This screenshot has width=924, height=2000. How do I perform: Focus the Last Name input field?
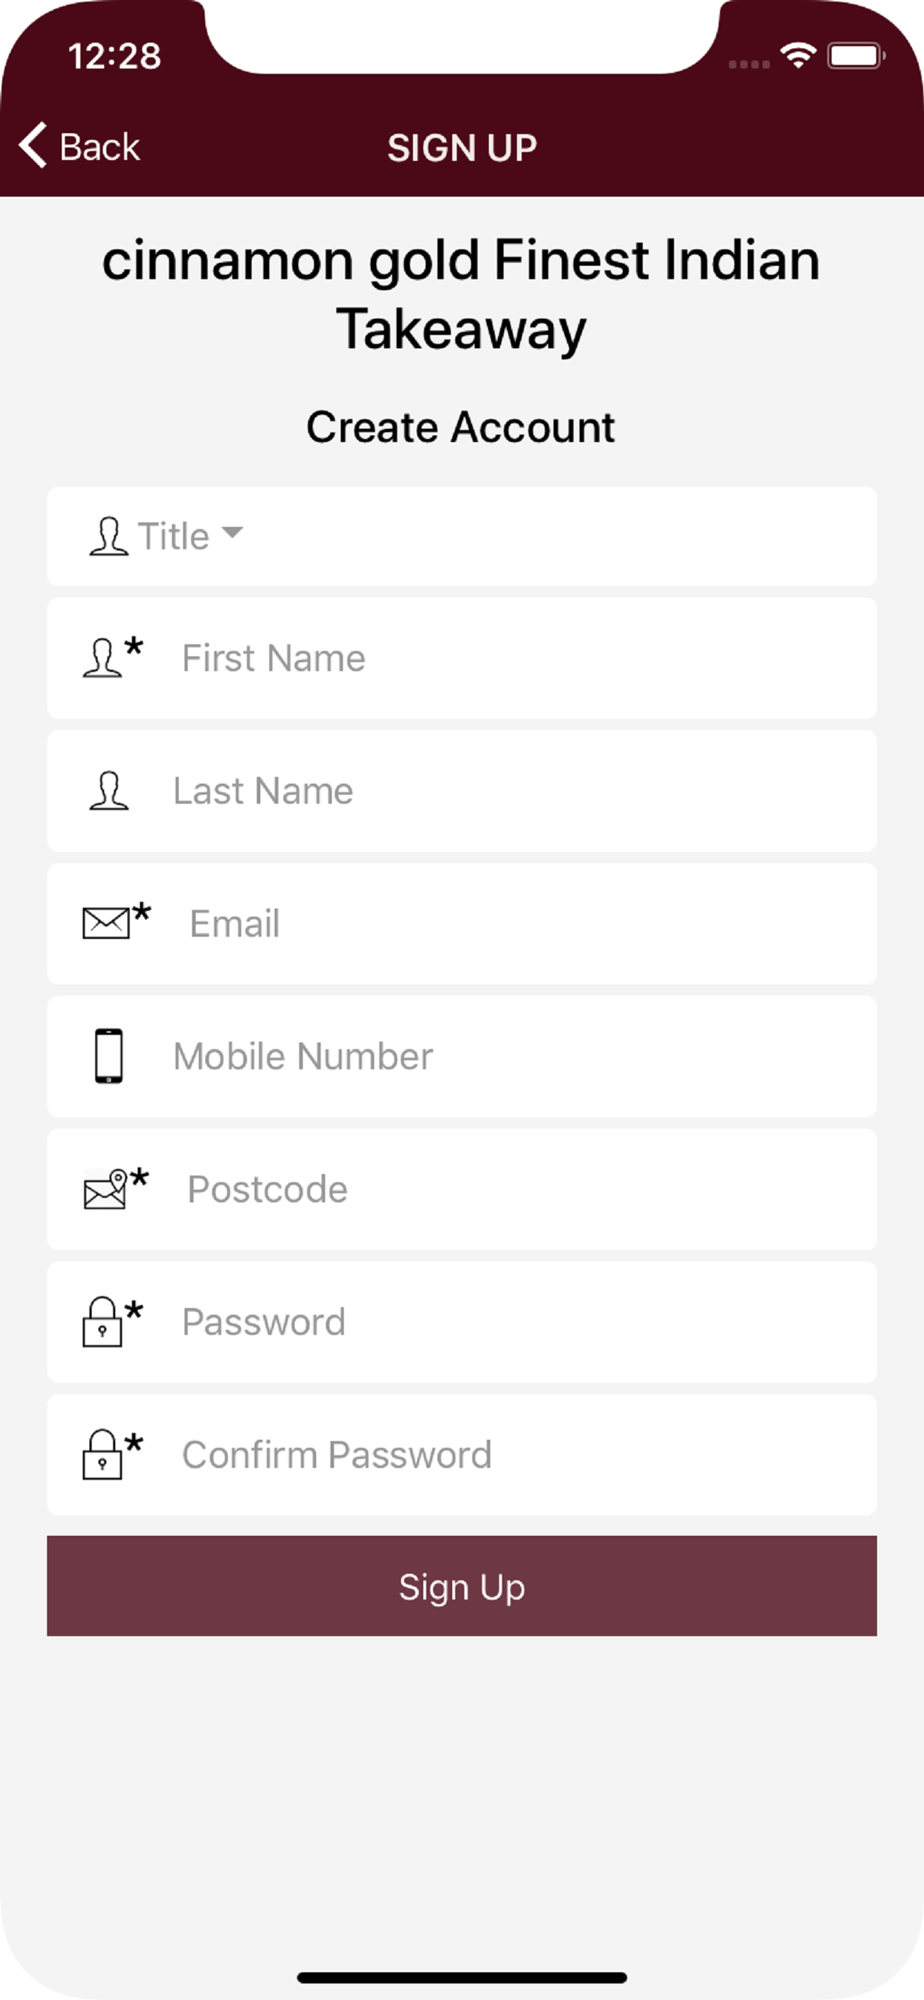(462, 791)
